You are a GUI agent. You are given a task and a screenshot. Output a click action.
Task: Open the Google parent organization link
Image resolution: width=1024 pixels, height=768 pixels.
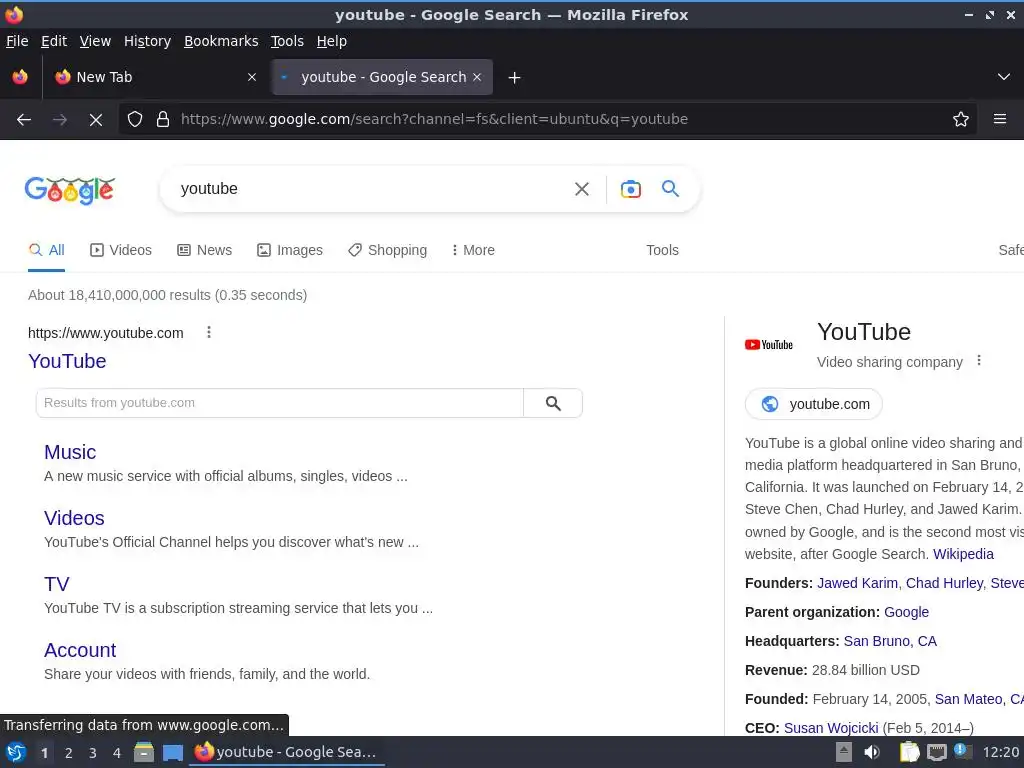(906, 612)
